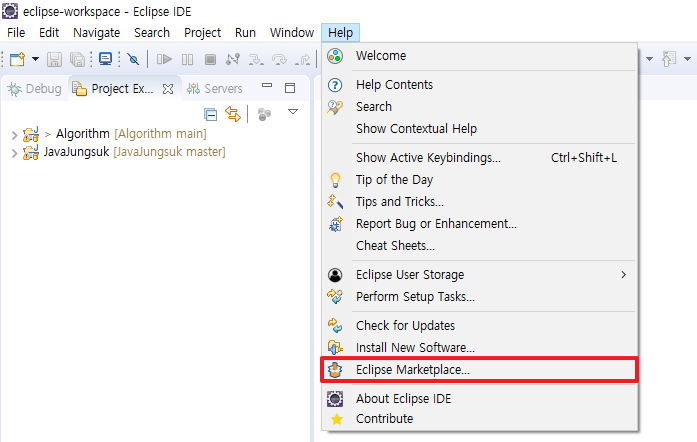697x442 pixels.
Task: Expand the JavaJungsuk project
Action: click(14, 153)
